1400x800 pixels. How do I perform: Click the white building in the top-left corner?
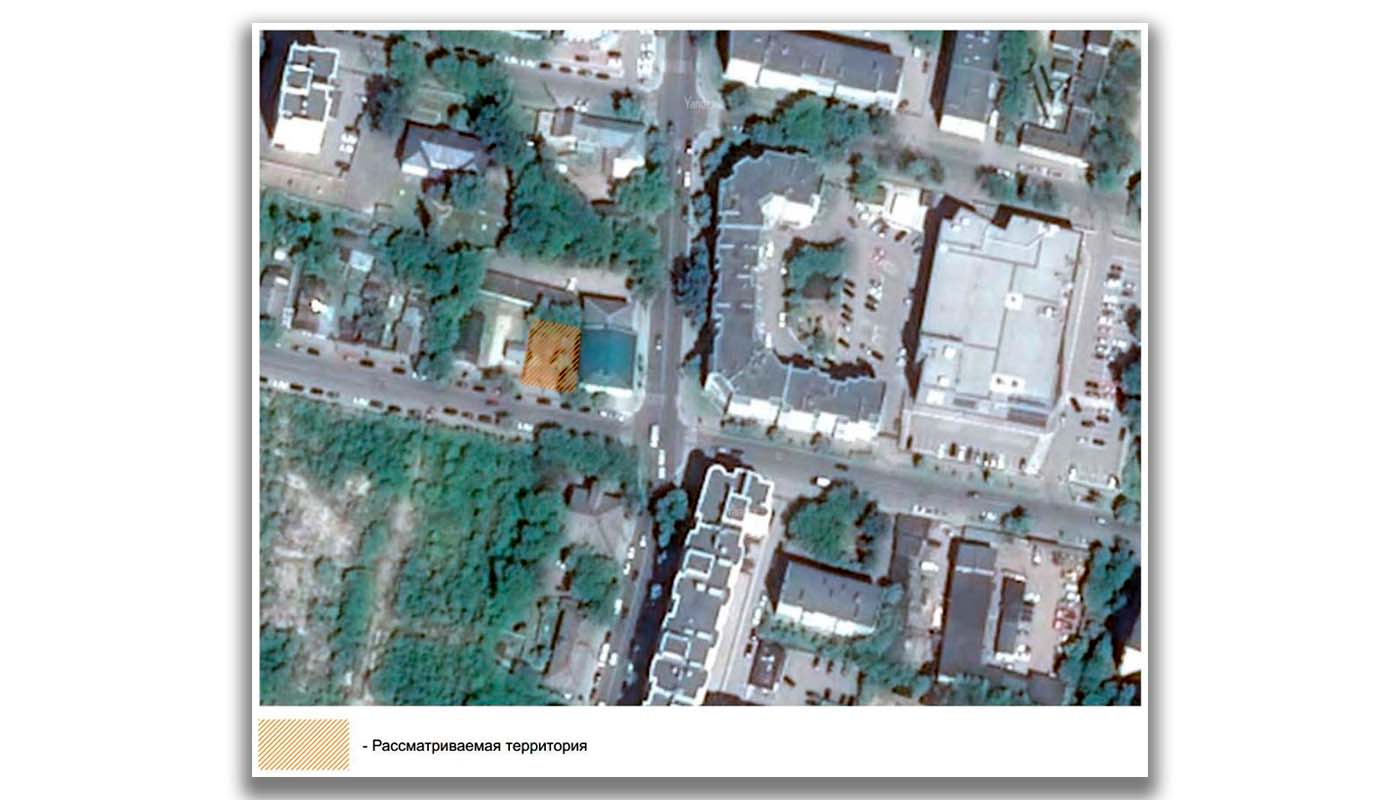click(x=305, y=97)
